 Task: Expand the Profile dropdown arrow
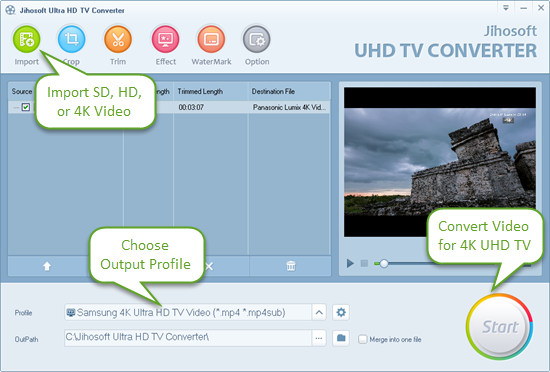(319, 312)
